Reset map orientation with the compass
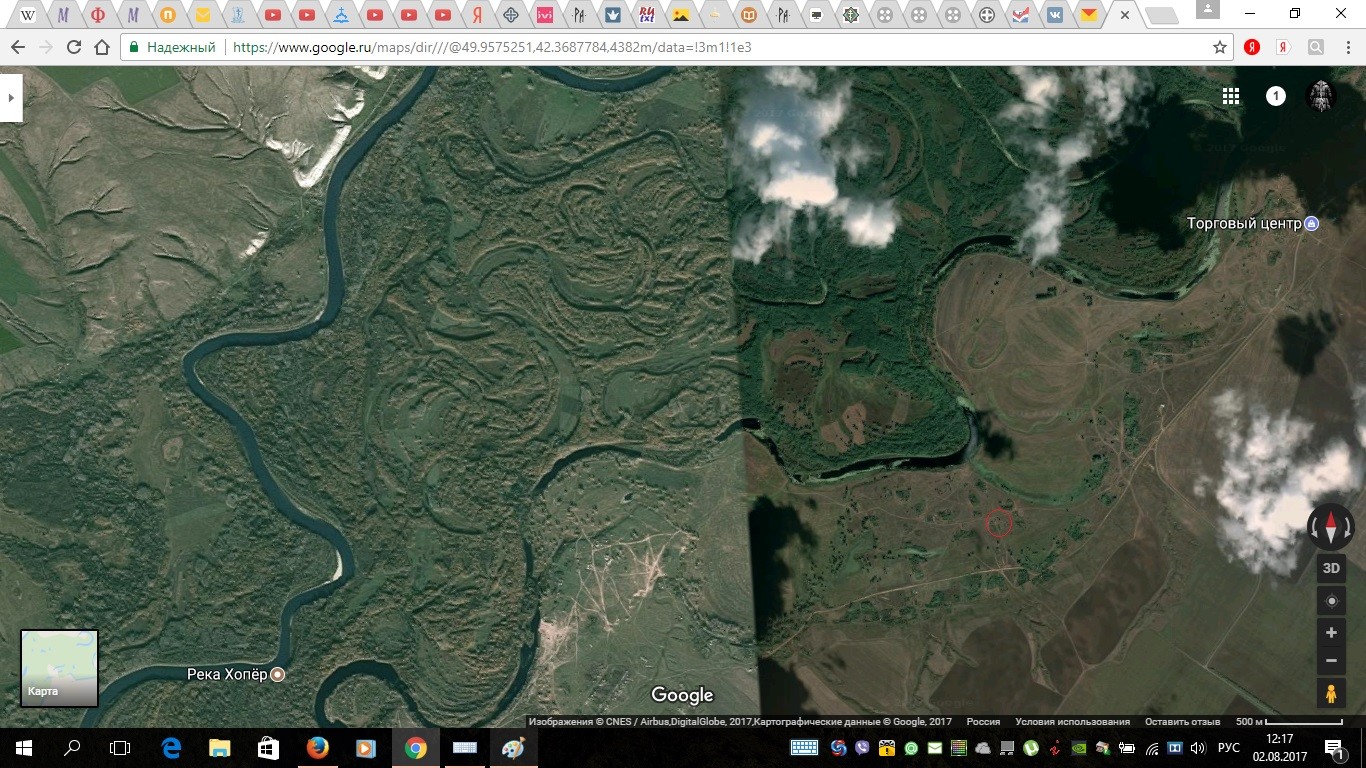1366x768 pixels. (x=1331, y=526)
